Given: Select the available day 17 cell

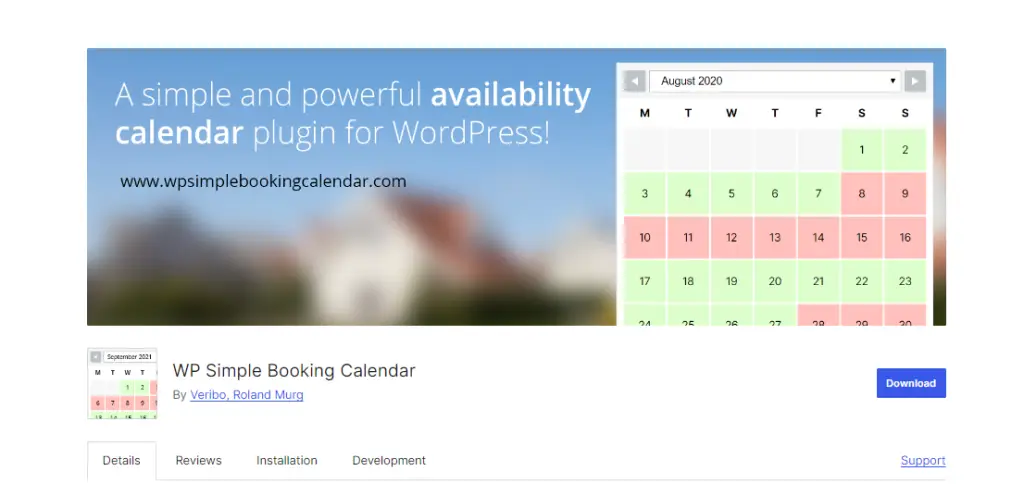Looking at the screenshot, I should [645, 281].
